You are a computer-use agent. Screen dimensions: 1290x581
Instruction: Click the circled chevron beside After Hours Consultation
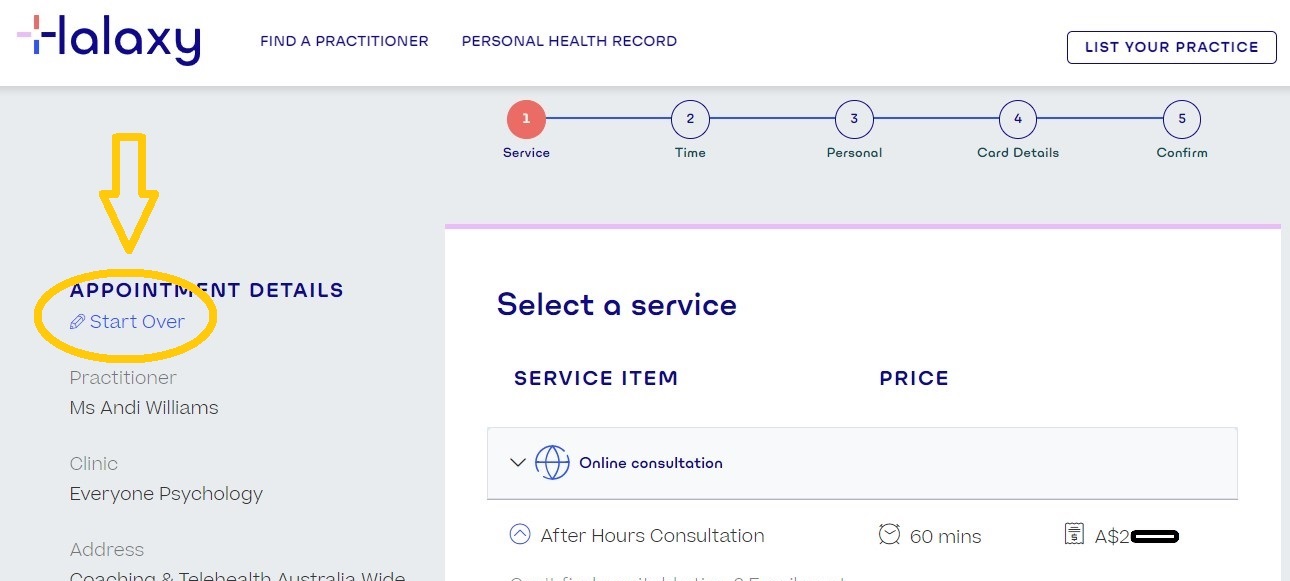(x=519, y=534)
